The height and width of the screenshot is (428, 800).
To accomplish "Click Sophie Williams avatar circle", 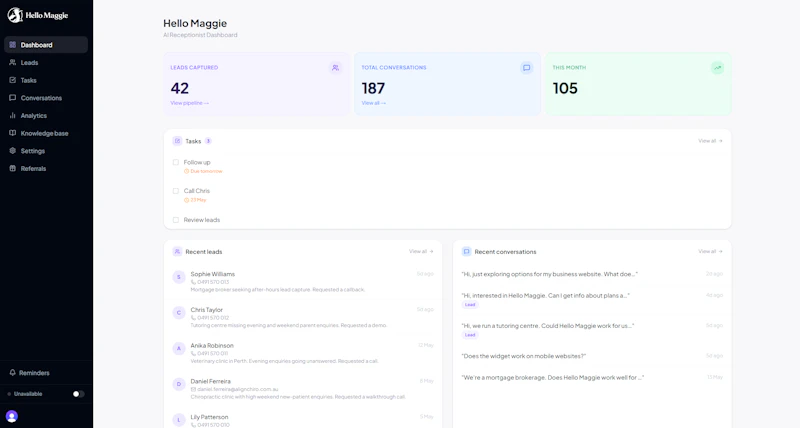I will click(x=179, y=277).
